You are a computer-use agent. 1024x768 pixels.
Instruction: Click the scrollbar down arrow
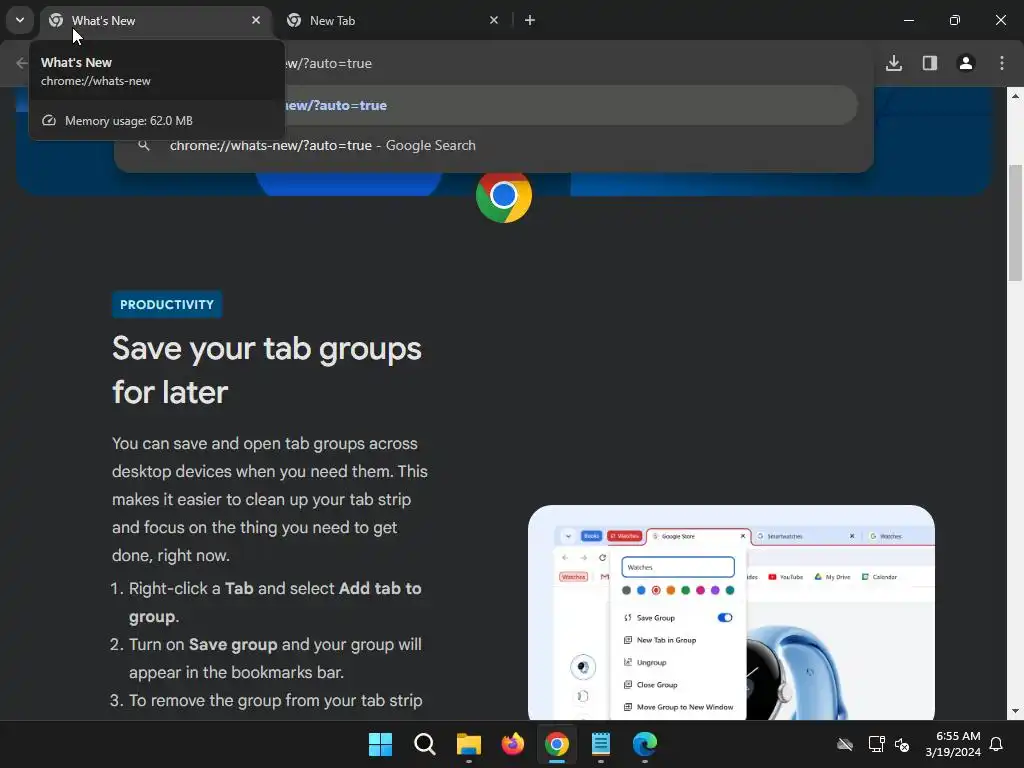tap(1015, 711)
